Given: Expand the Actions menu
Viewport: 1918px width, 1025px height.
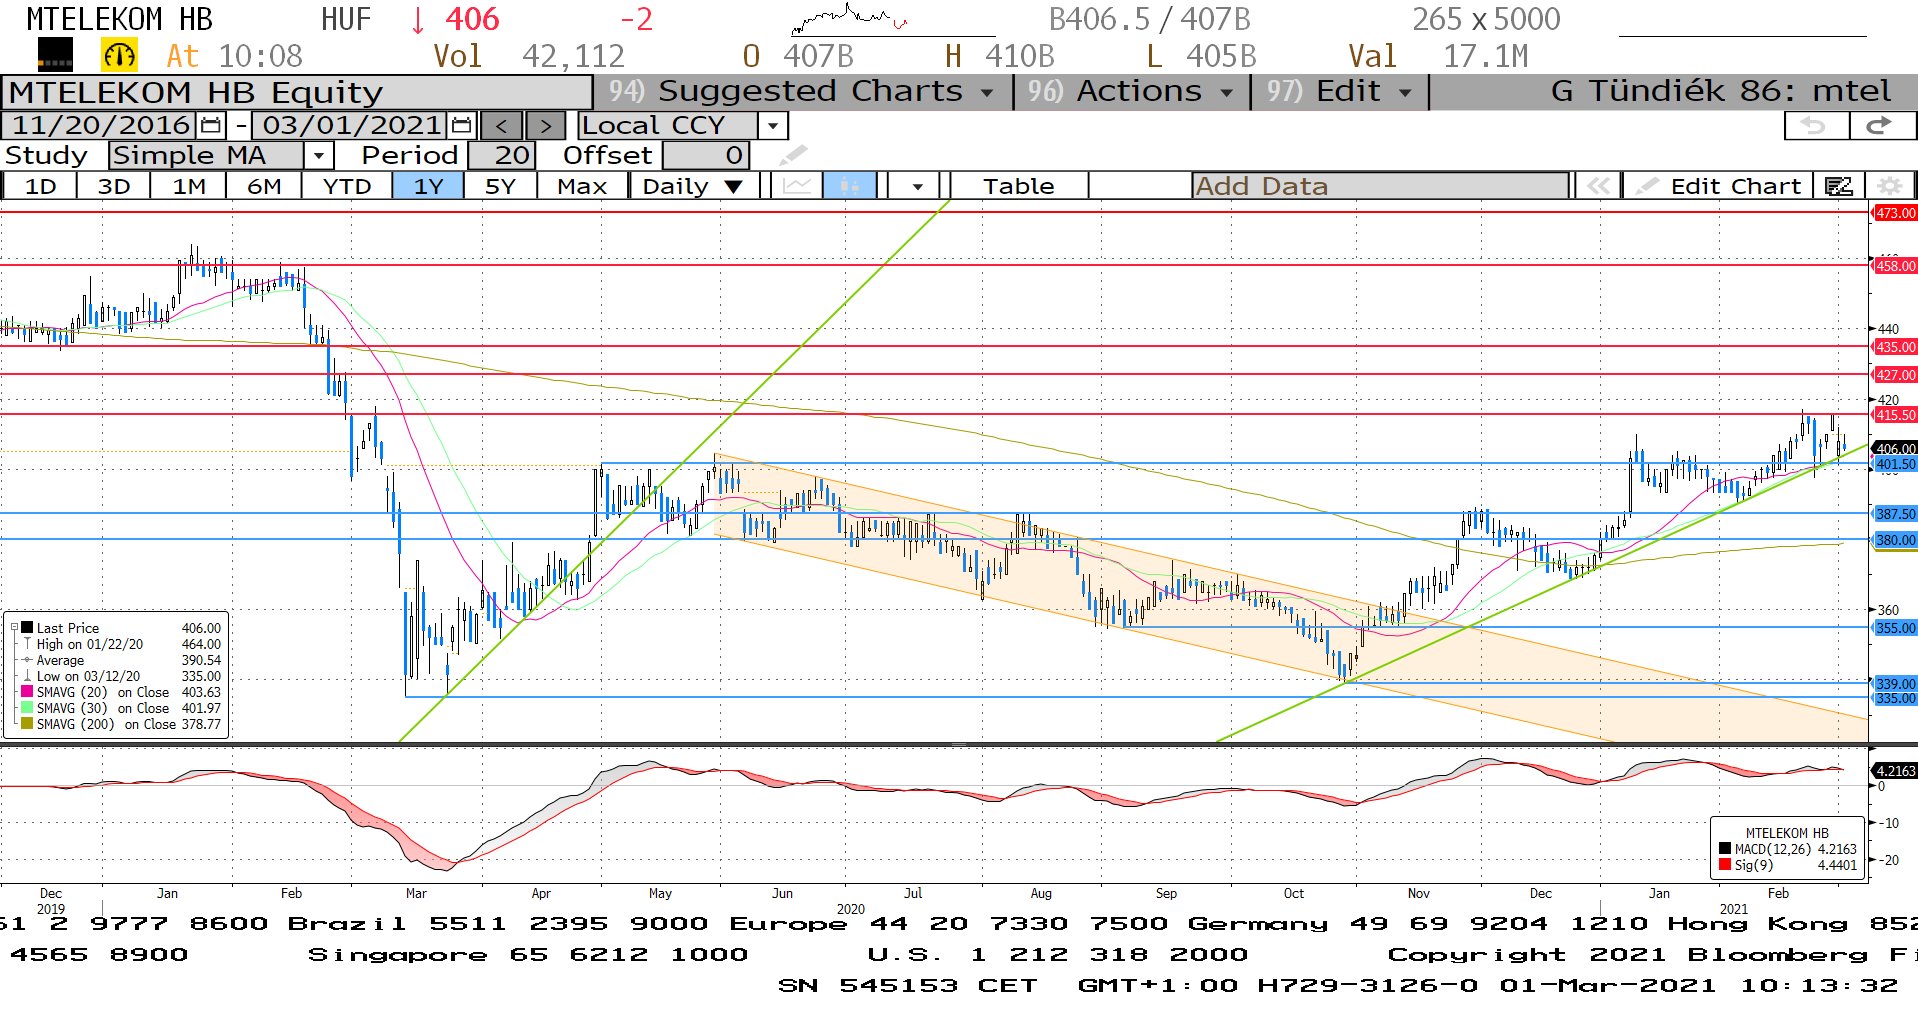Looking at the screenshot, I should 1131,91.
